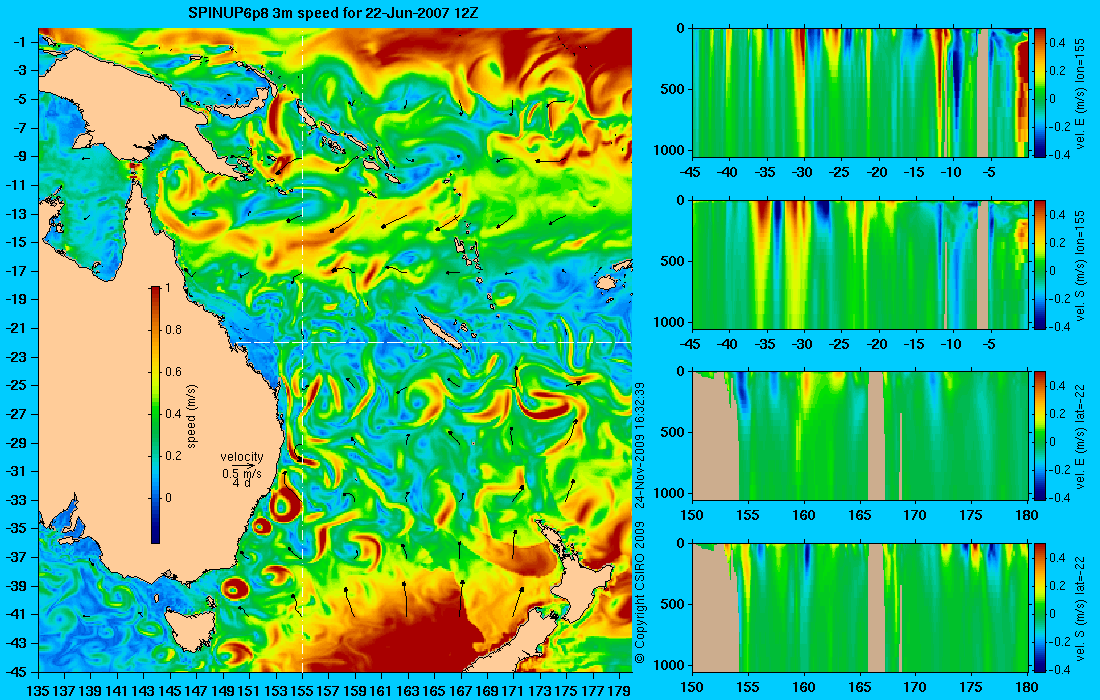Click the timestamp '24-Nov-2009 16:32:39'
This screenshot has width=1100, height=700.
[639, 445]
